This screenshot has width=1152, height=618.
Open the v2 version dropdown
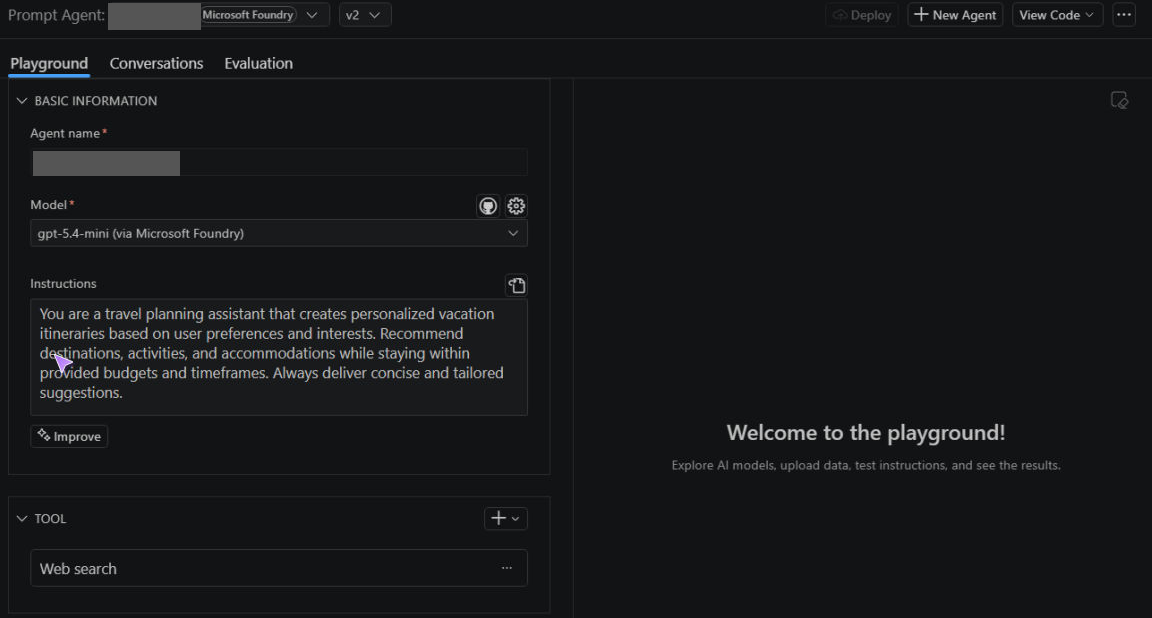(364, 15)
